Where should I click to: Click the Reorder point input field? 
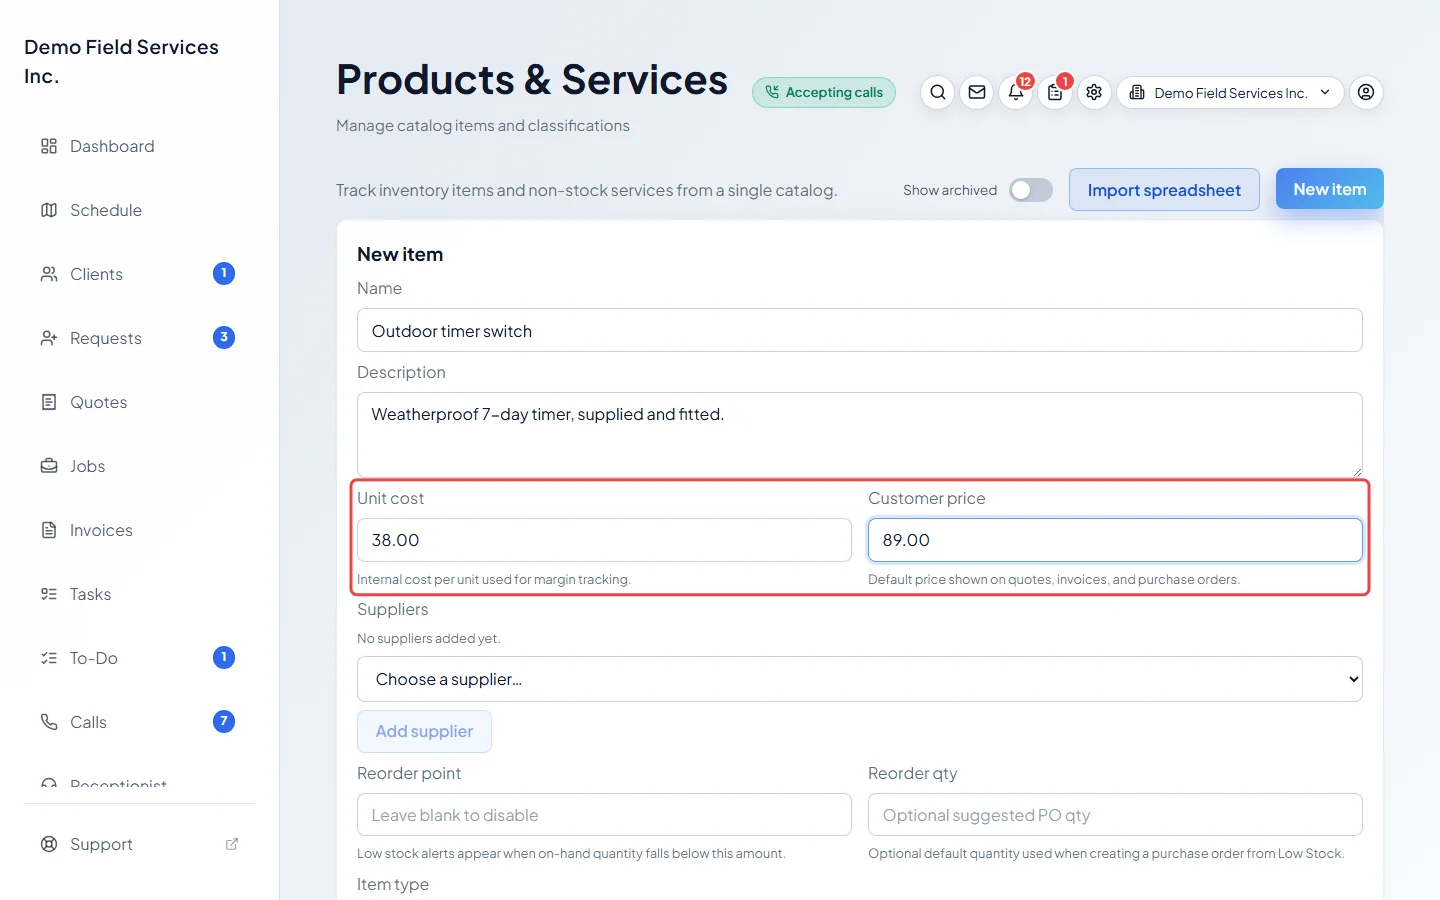pyautogui.click(x=604, y=815)
